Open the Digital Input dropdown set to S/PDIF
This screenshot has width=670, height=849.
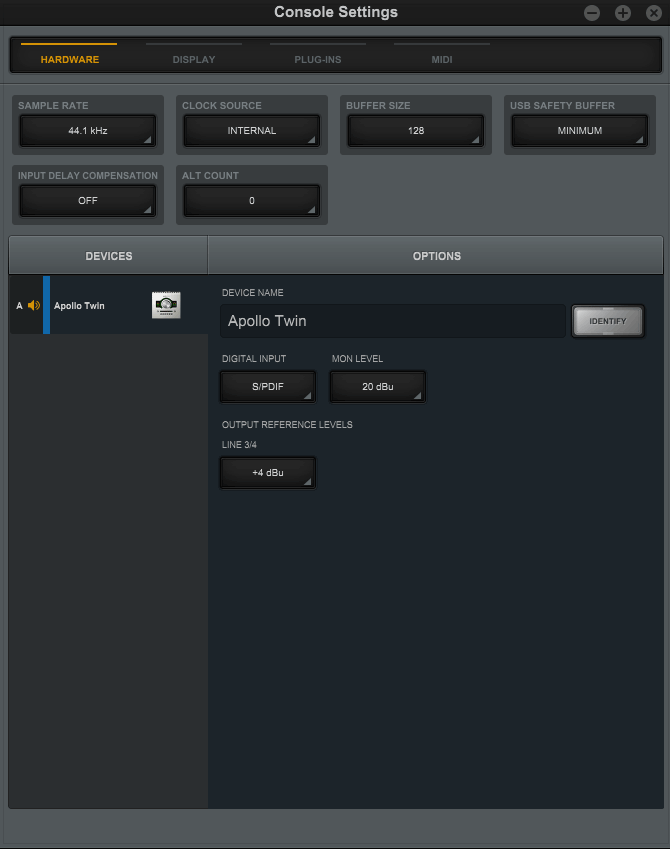coord(268,387)
